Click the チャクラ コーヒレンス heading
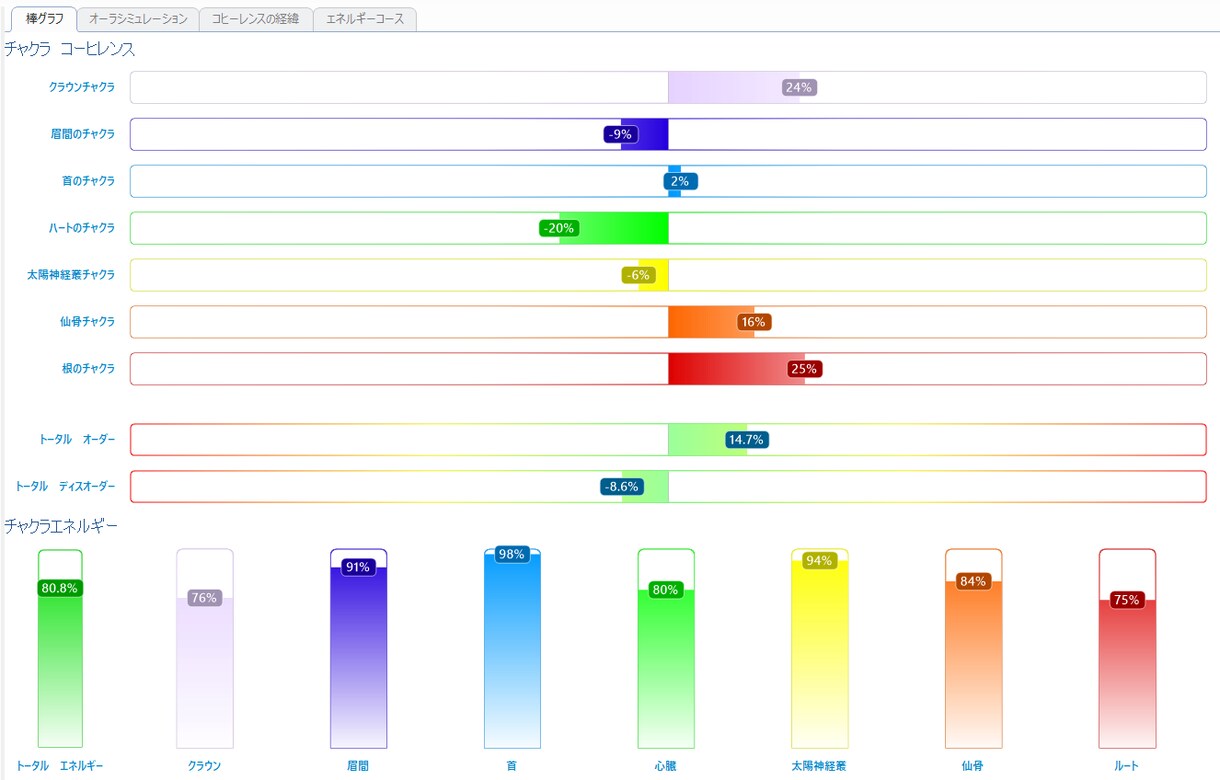The height and width of the screenshot is (780, 1220). click(69, 48)
